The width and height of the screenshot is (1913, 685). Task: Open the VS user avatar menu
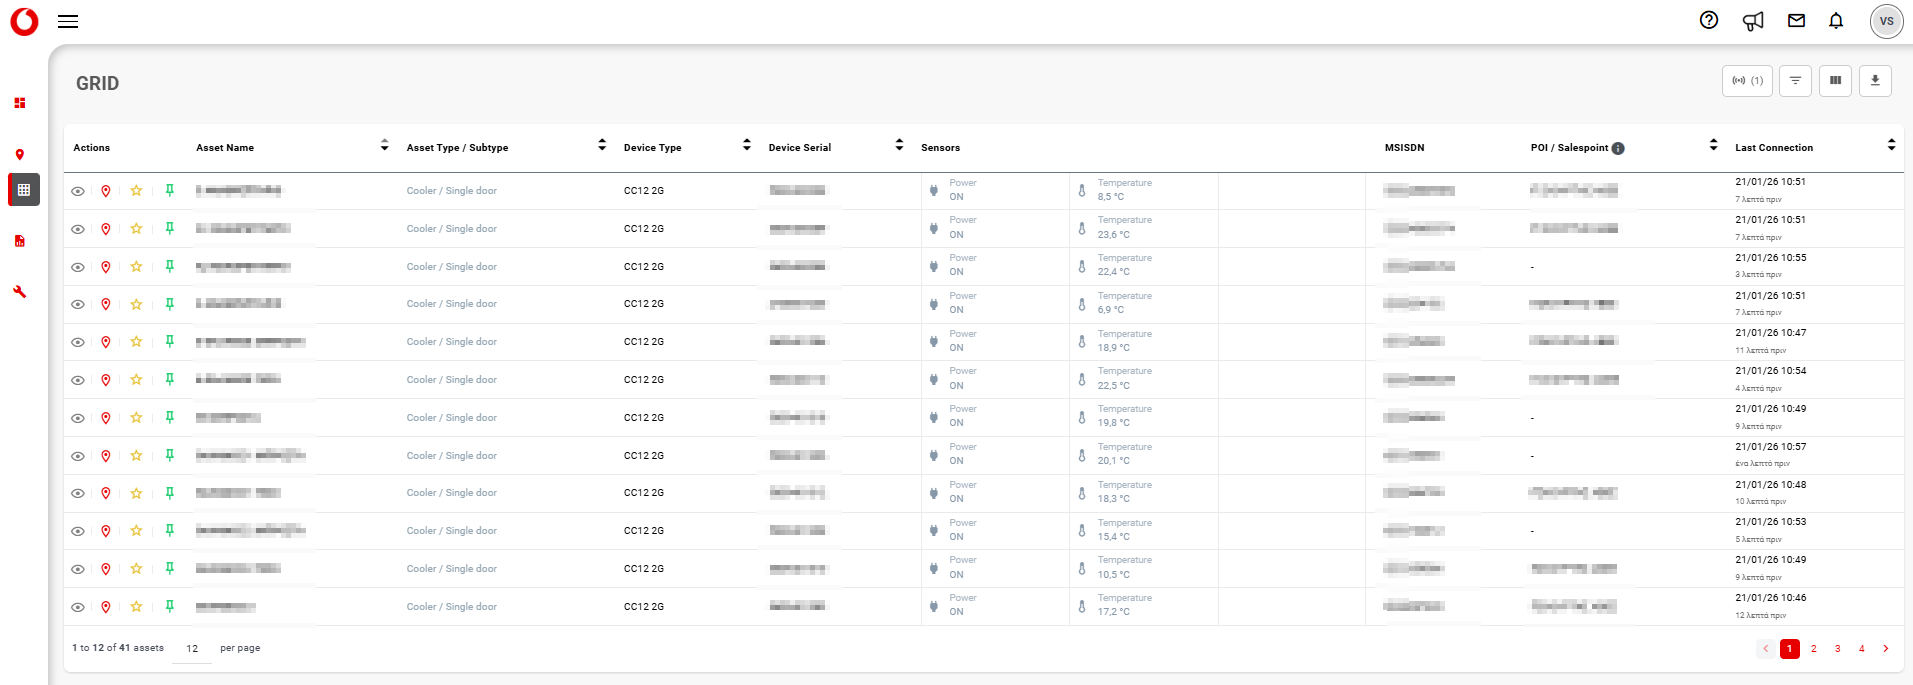pos(1886,21)
